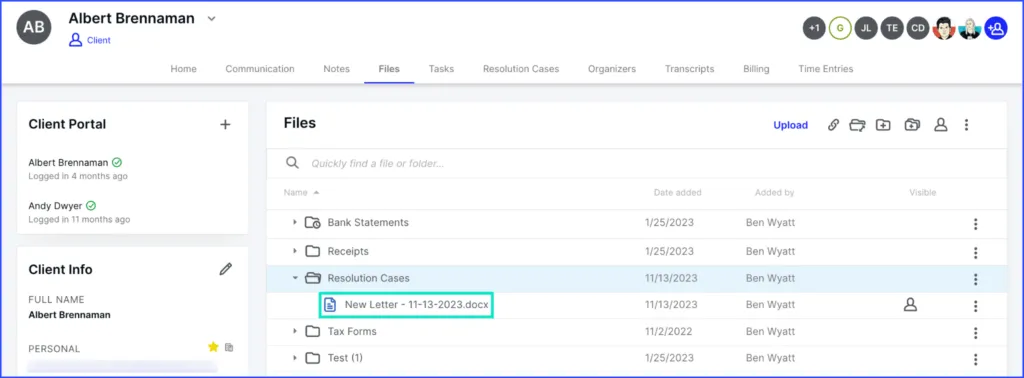Click the blue add team member button
The width and height of the screenshot is (1024, 378).
(x=996, y=28)
